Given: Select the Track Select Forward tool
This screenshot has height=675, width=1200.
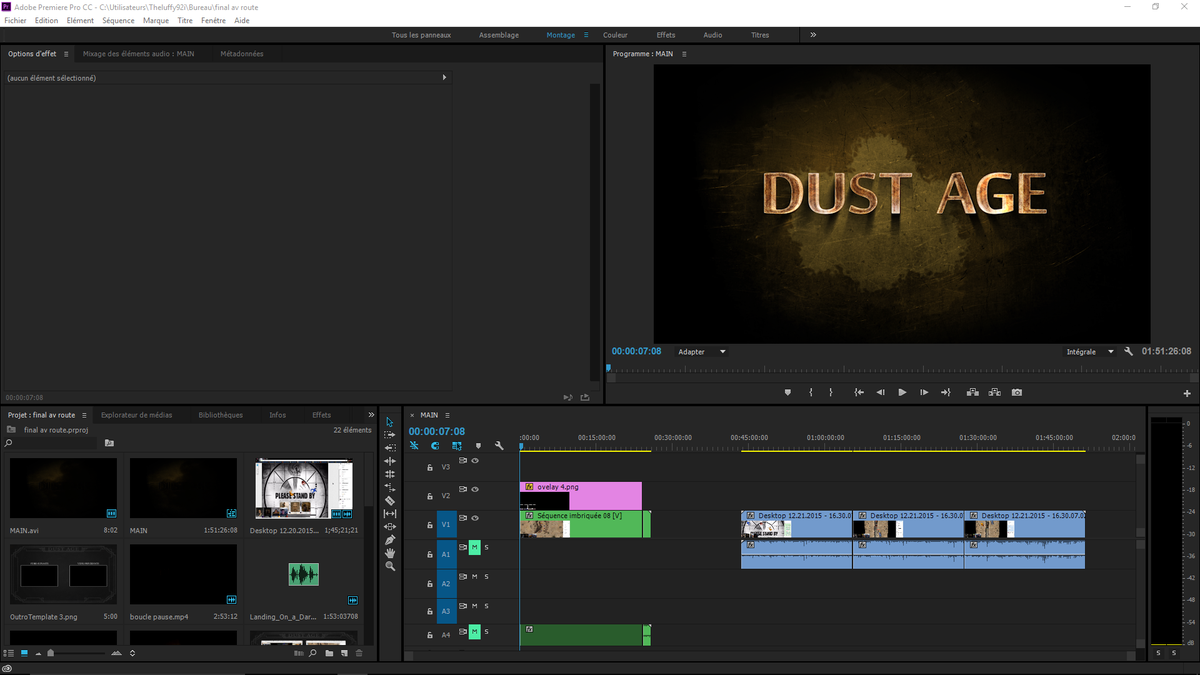Looking at the screenshot, I should pyautogui.click(x=390, y=435).
